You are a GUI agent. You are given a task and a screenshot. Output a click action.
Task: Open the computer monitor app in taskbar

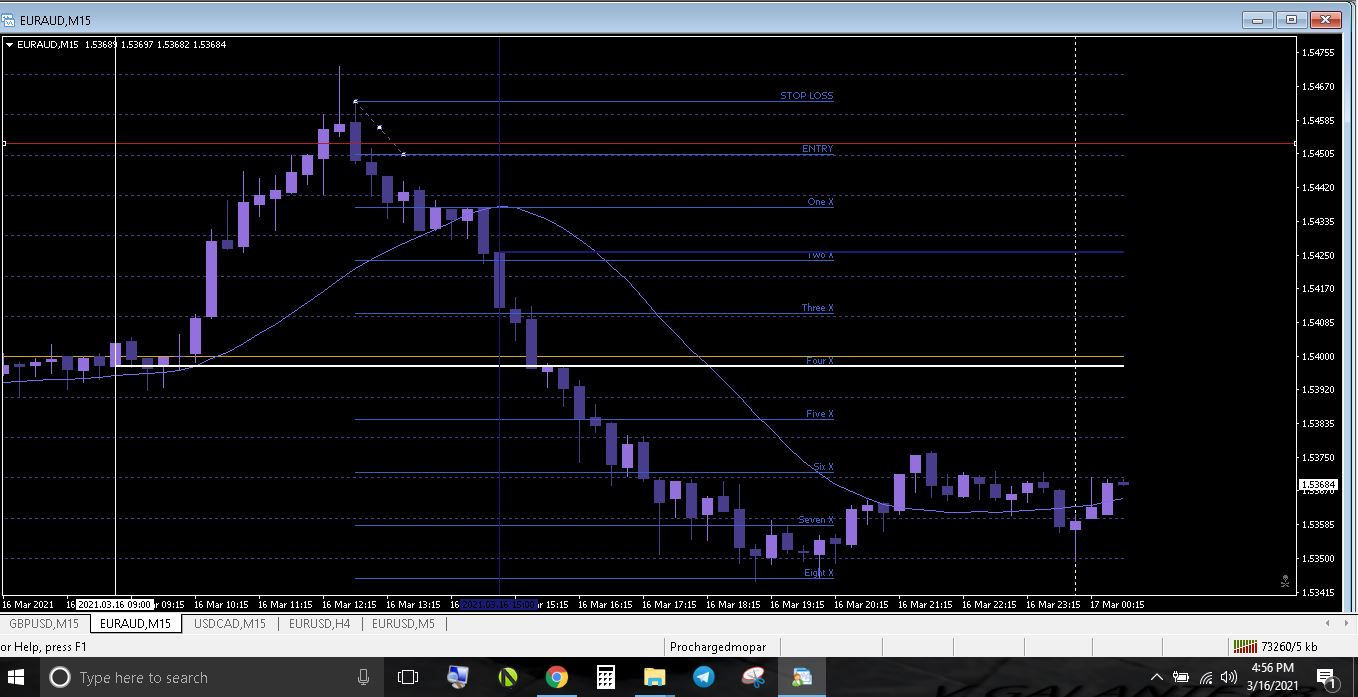click(x=458, y=677)
